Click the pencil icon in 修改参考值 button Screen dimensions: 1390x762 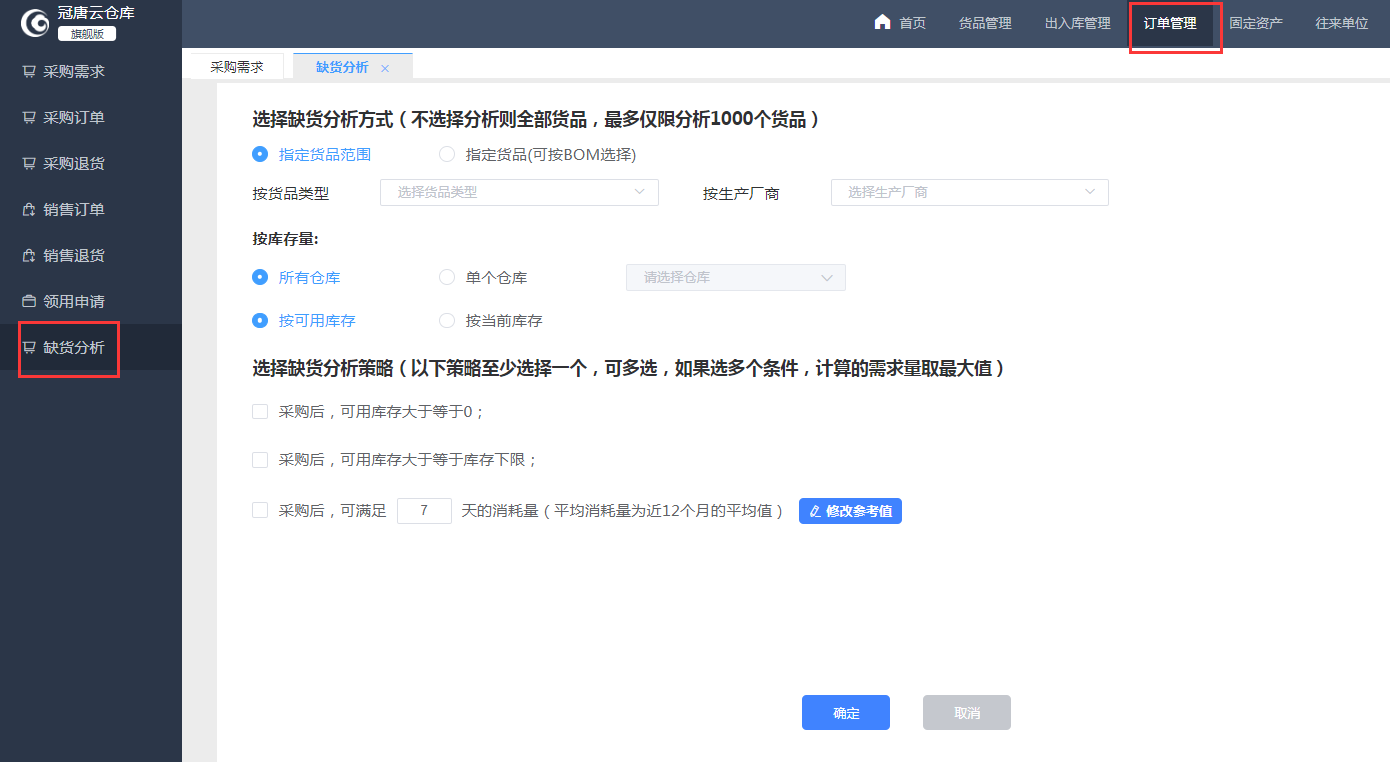[x=815, y=511]
